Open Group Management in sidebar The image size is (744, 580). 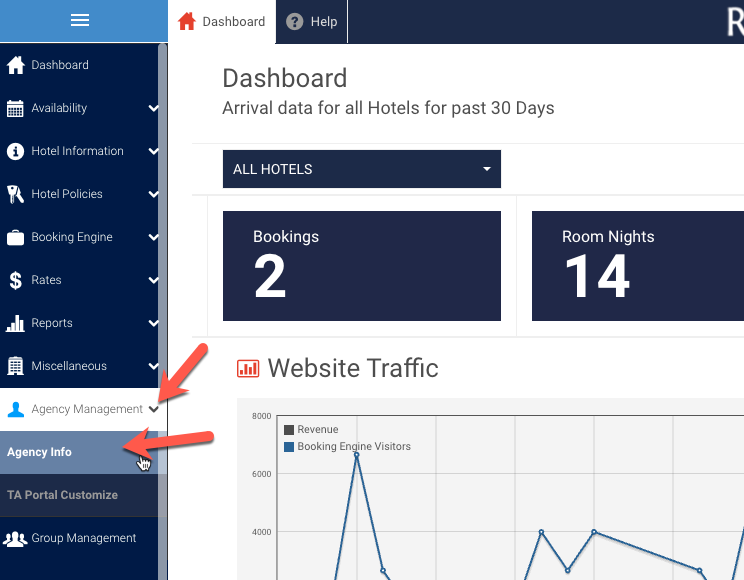pyautogui.click(x=79, y=538)
